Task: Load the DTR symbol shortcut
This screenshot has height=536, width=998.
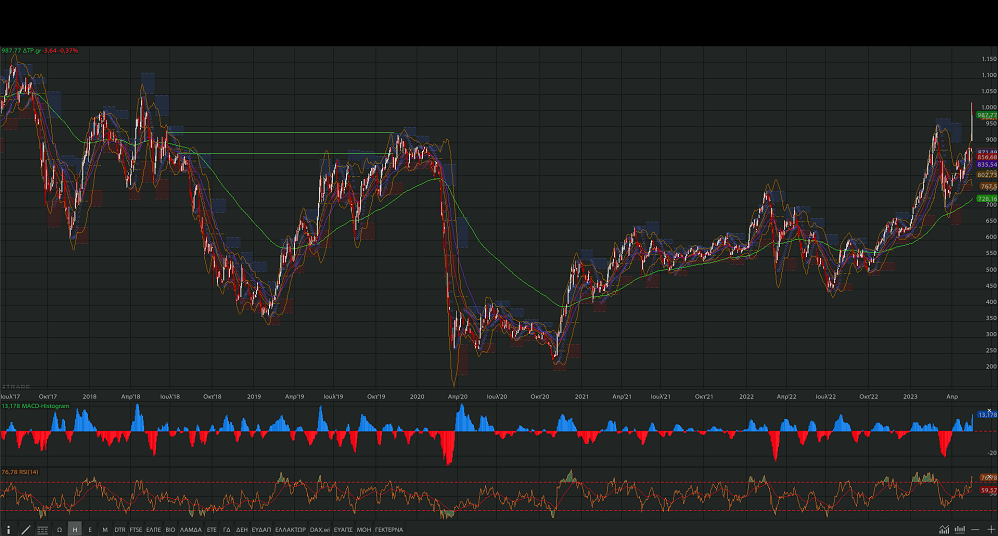Action: [120, 530]
